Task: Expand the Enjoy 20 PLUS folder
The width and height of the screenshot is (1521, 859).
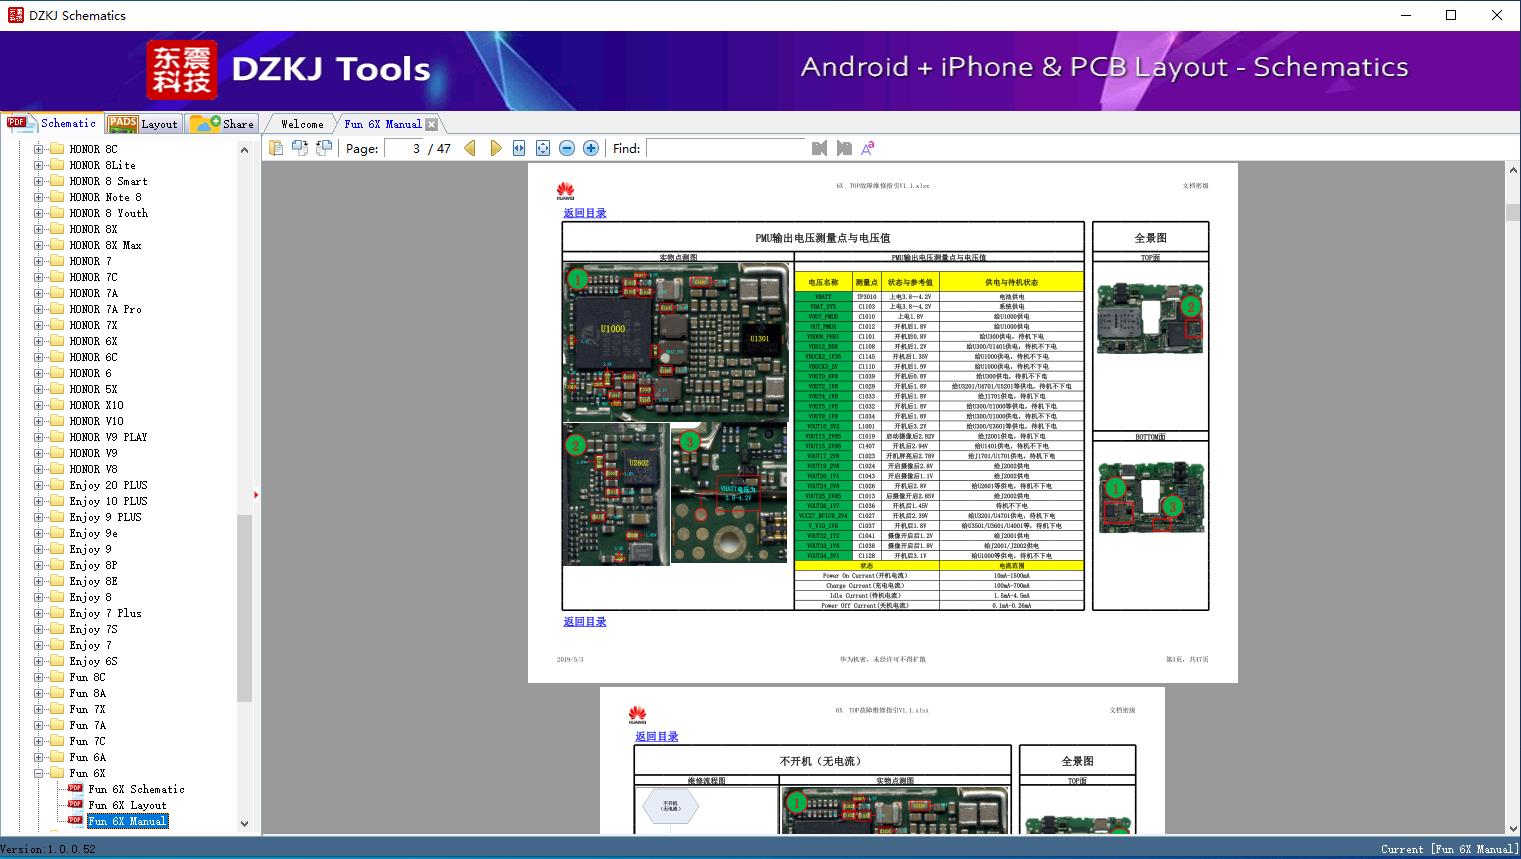Action: (x=38, y=485)
